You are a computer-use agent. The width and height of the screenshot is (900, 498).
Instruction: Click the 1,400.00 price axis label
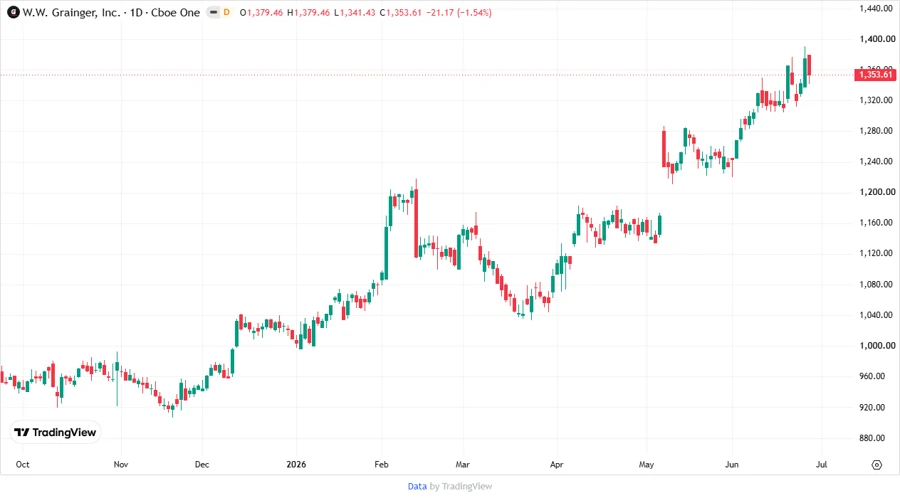877,39
